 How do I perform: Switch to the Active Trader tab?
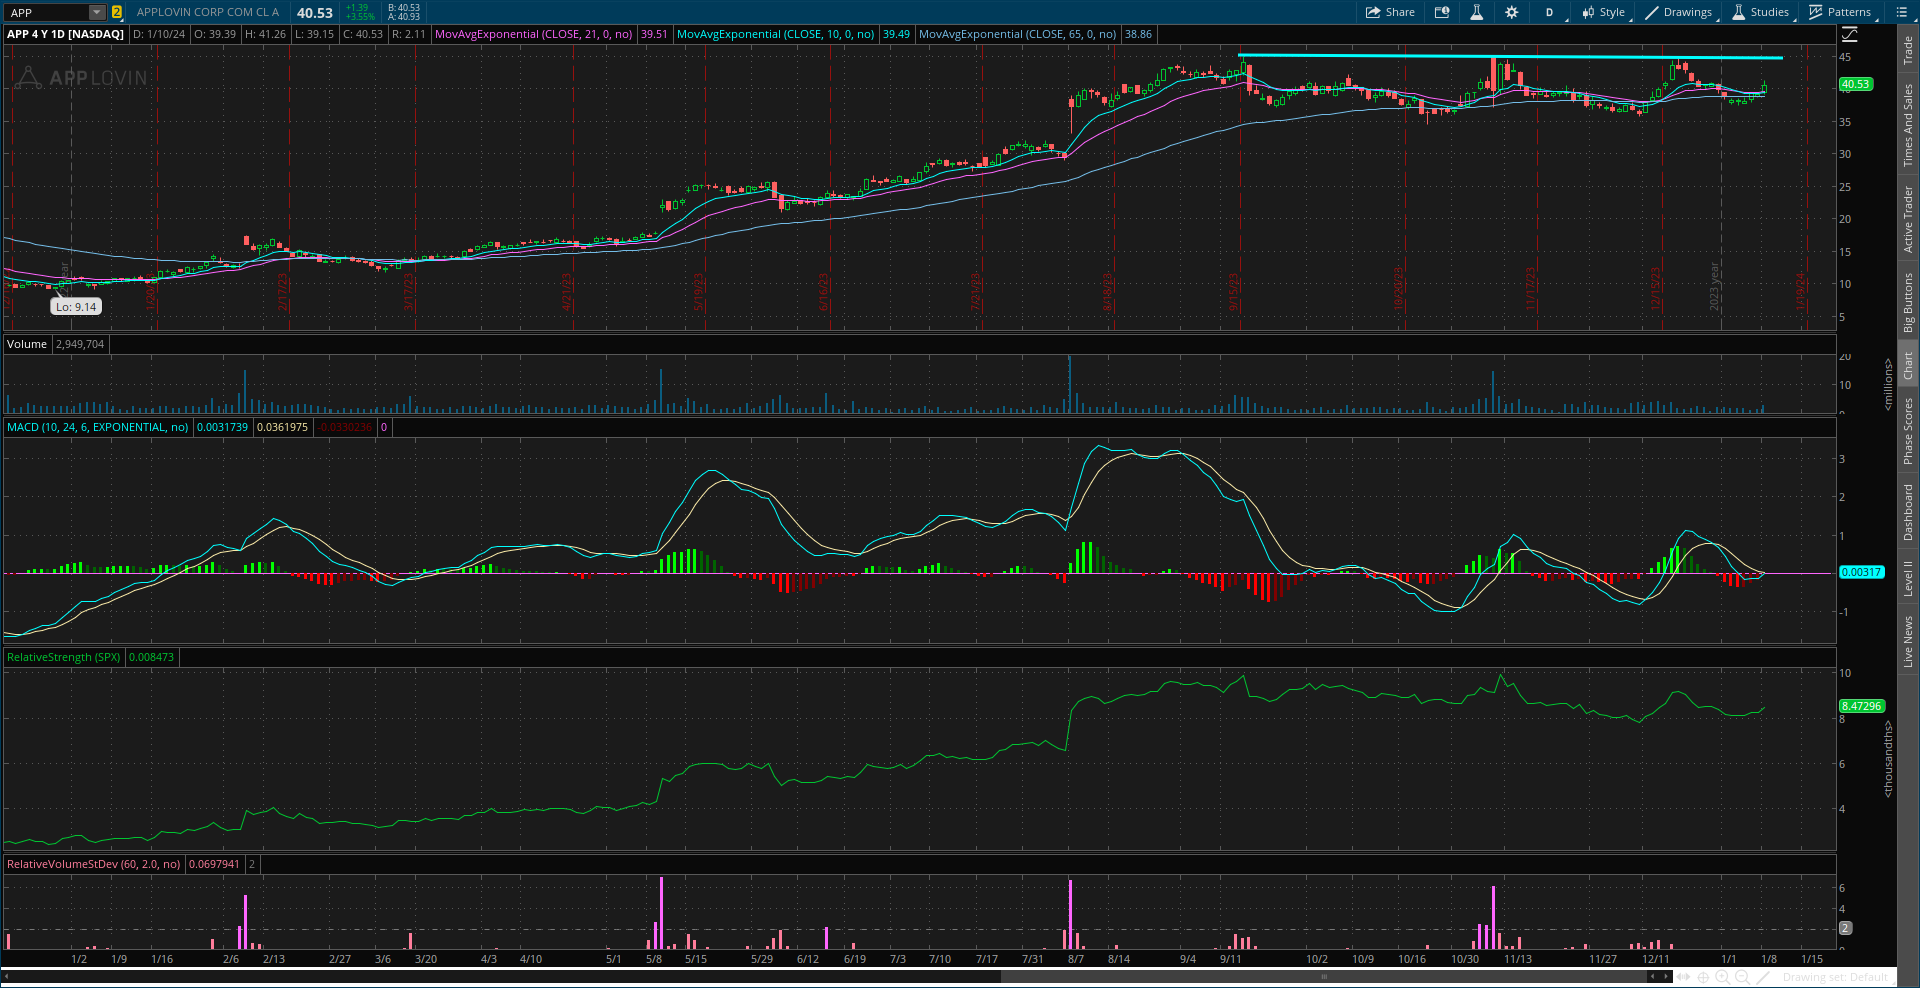point(1908,218)
